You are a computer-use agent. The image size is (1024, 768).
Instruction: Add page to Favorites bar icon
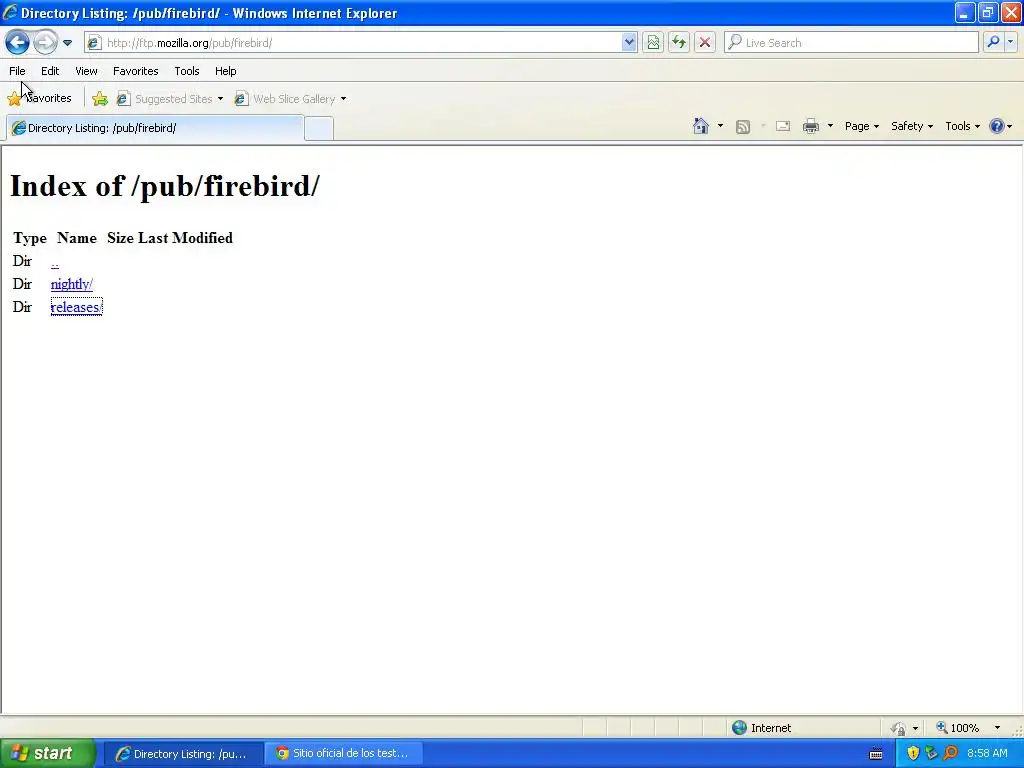coord(100,99)
